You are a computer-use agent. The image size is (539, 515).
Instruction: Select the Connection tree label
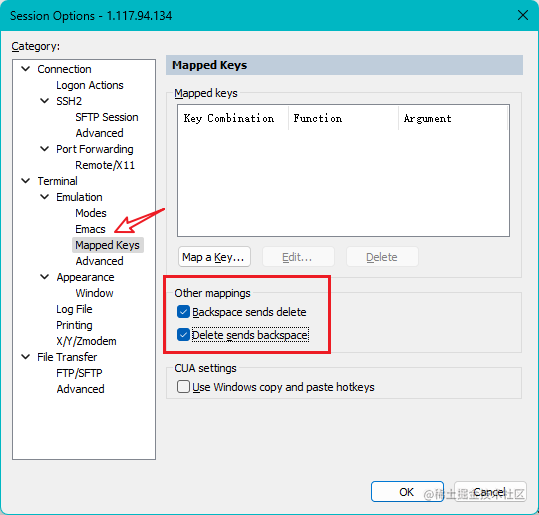tap(64, 69)
